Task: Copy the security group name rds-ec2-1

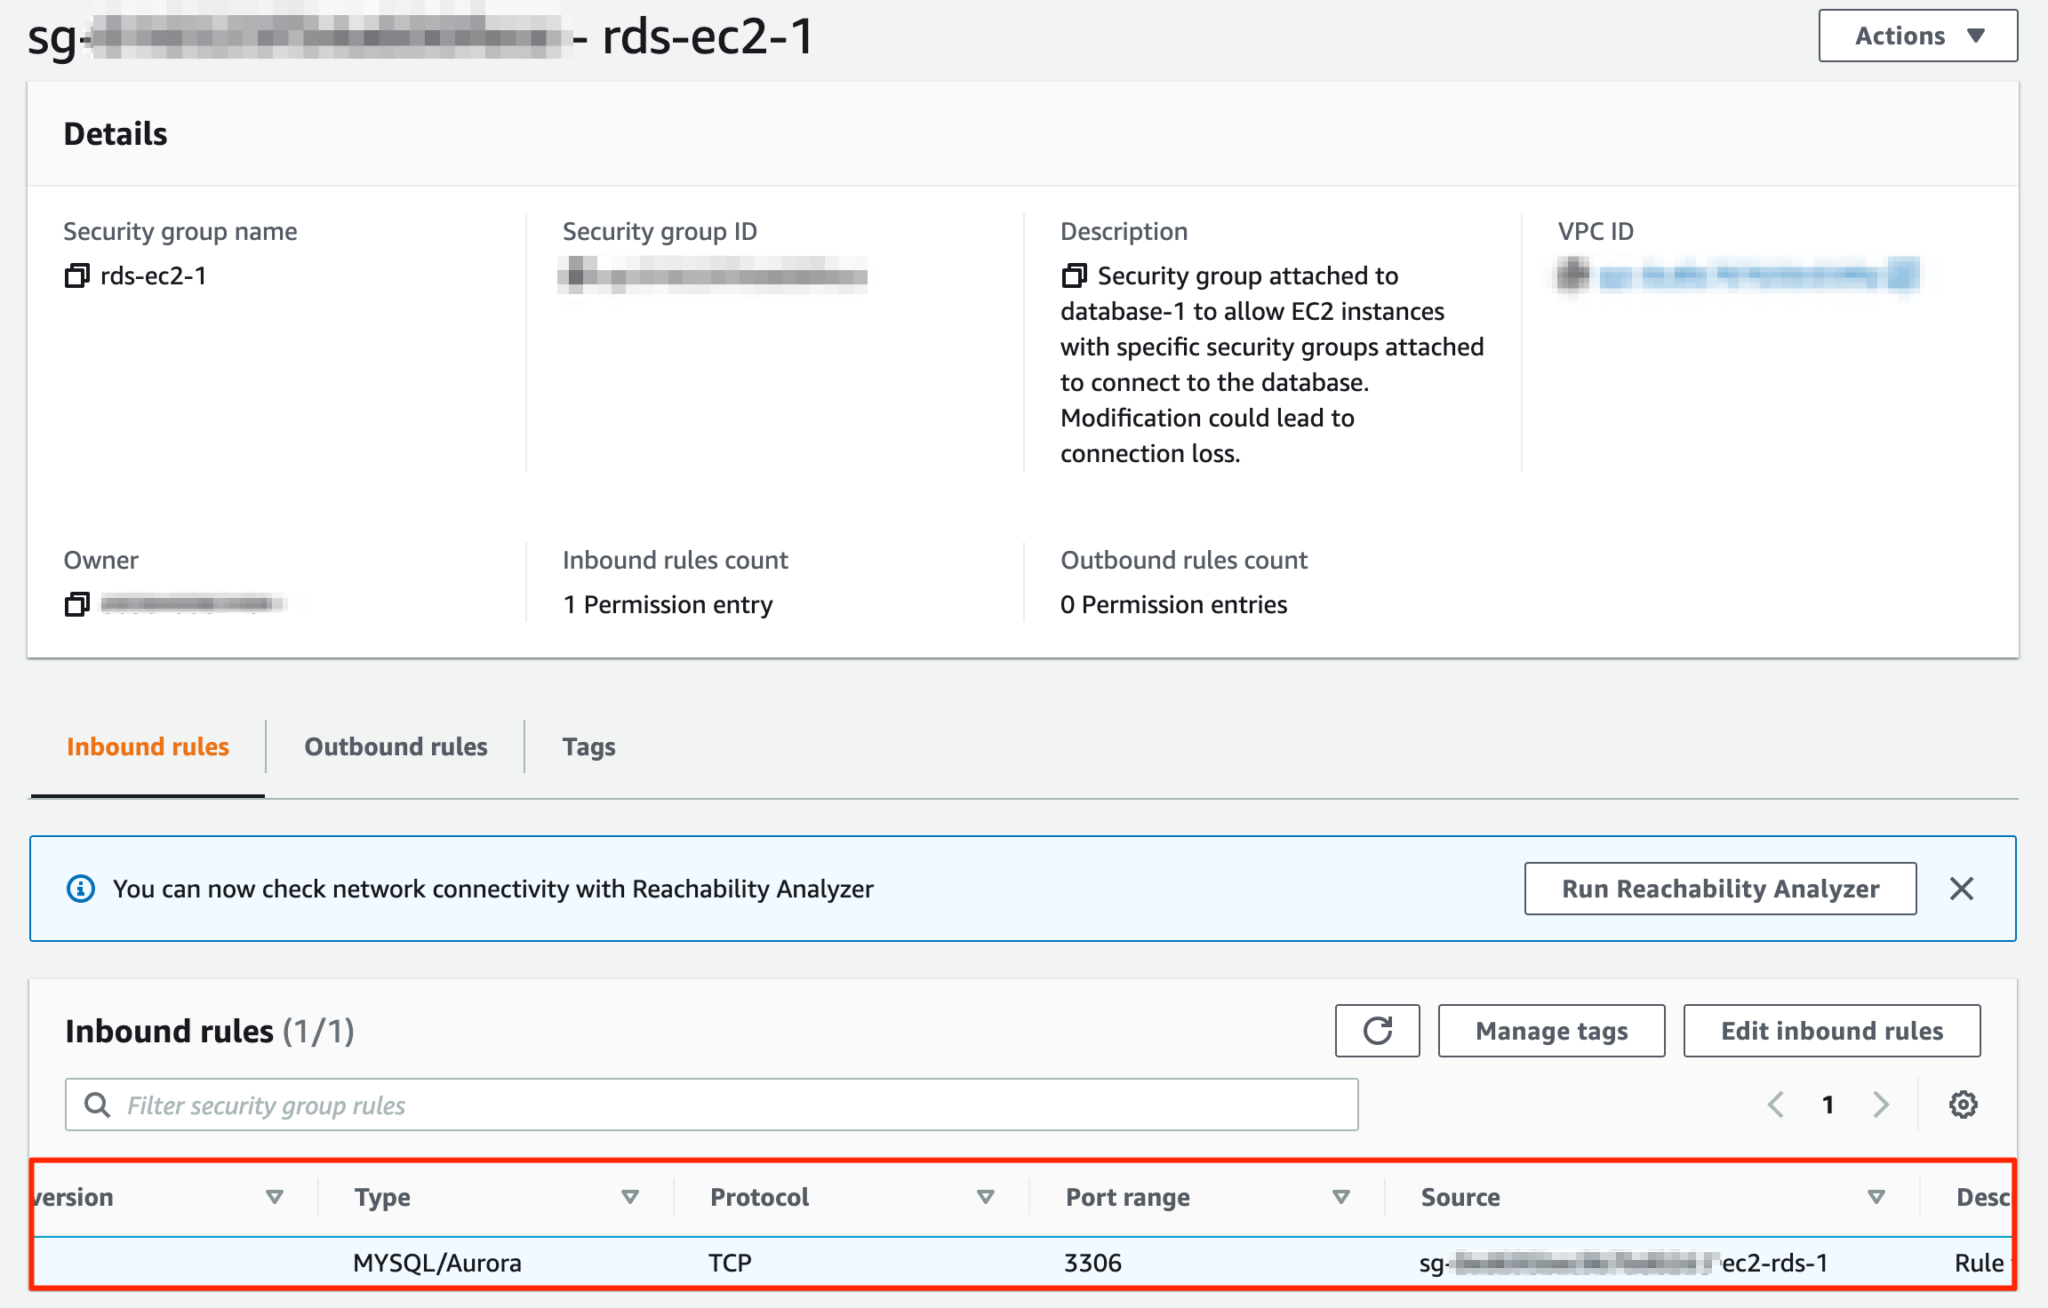Action: [x=77, y=276]
